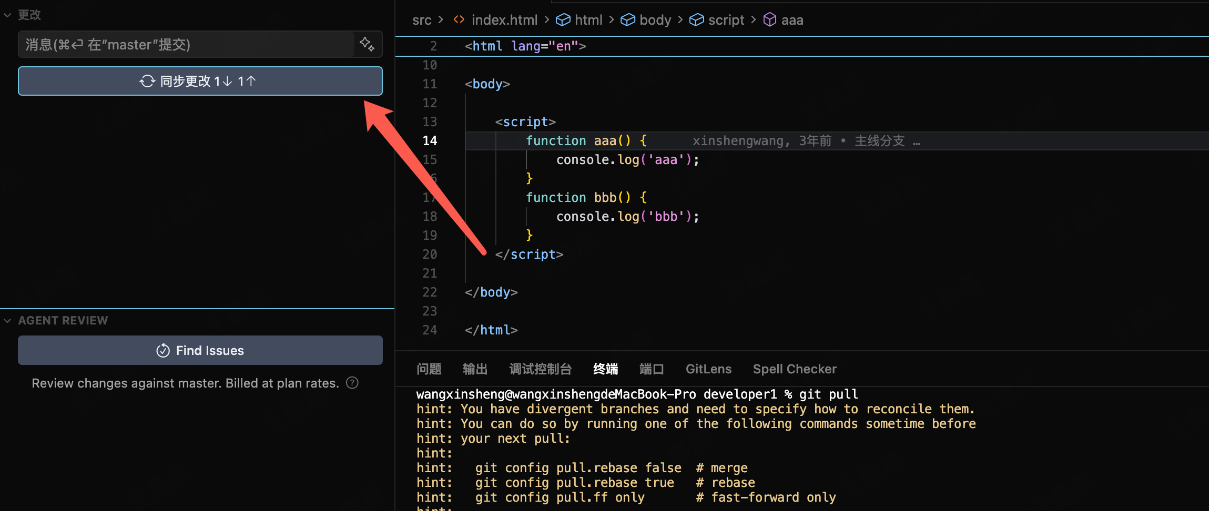Image resolution: width=1209 pixels, height=511 pixels.
Task: Click the sync circular arrows icon on button
Action: 147,81
